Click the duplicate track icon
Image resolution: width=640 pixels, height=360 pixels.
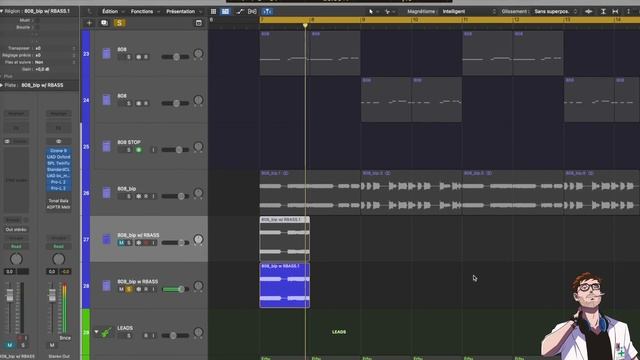point(104,23)
